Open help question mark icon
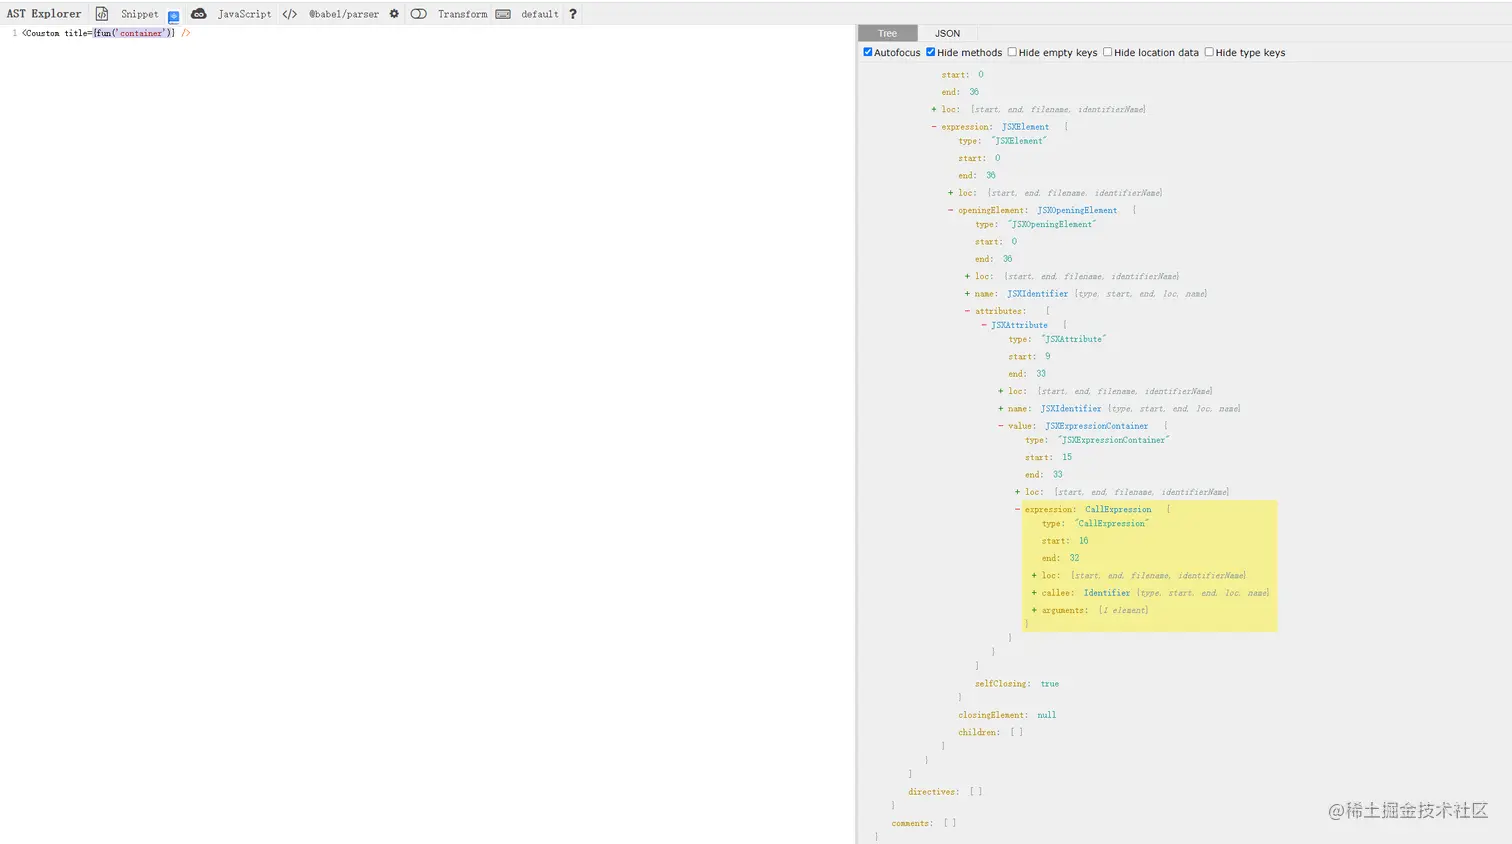Image resolution: width=1512 pixels, height=844 pixels. 573,14
